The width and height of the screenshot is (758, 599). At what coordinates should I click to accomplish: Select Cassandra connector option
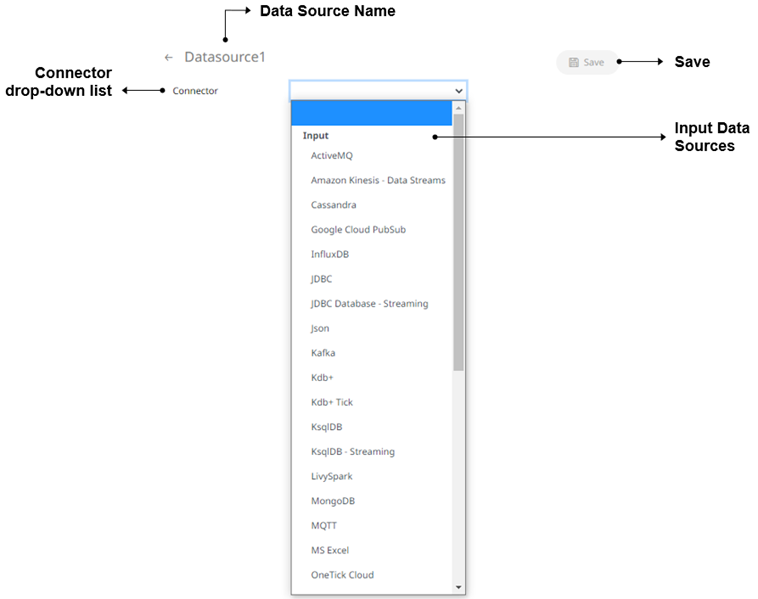point(335,205)
